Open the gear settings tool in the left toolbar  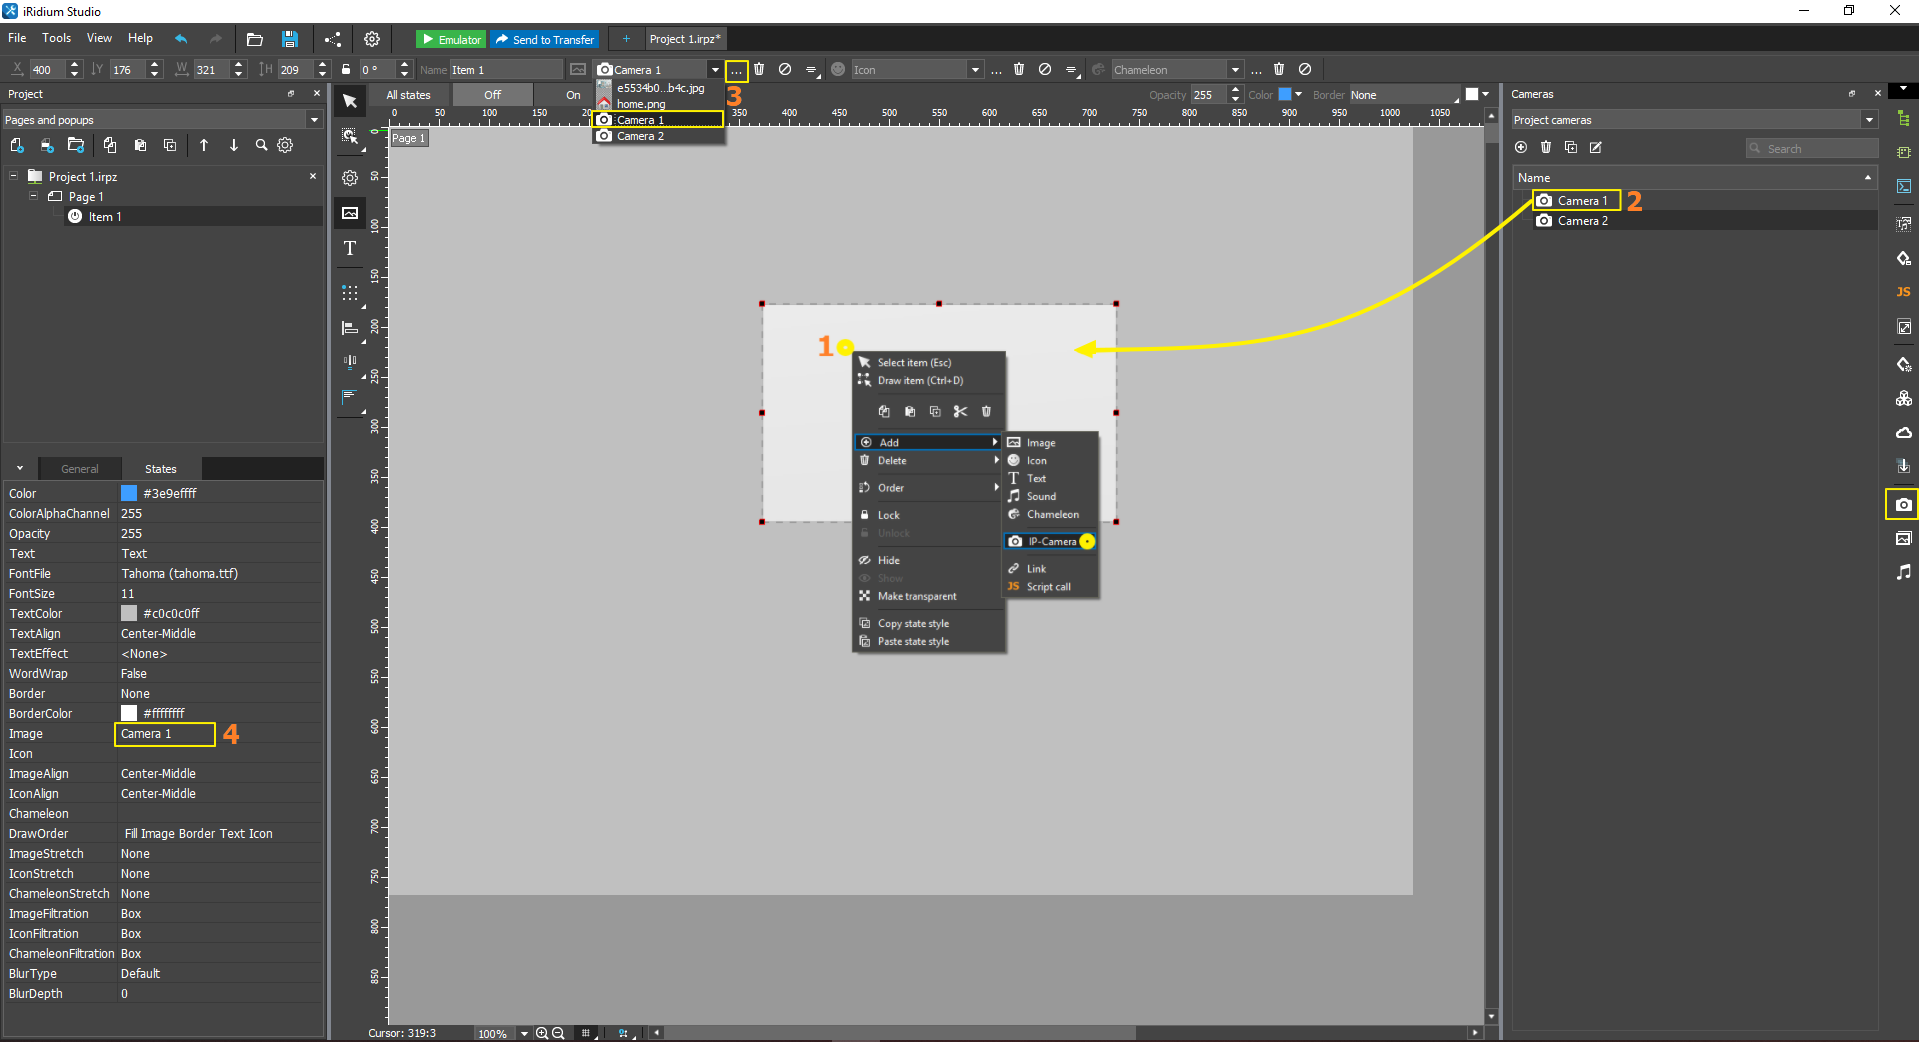(x=349, y=178)
